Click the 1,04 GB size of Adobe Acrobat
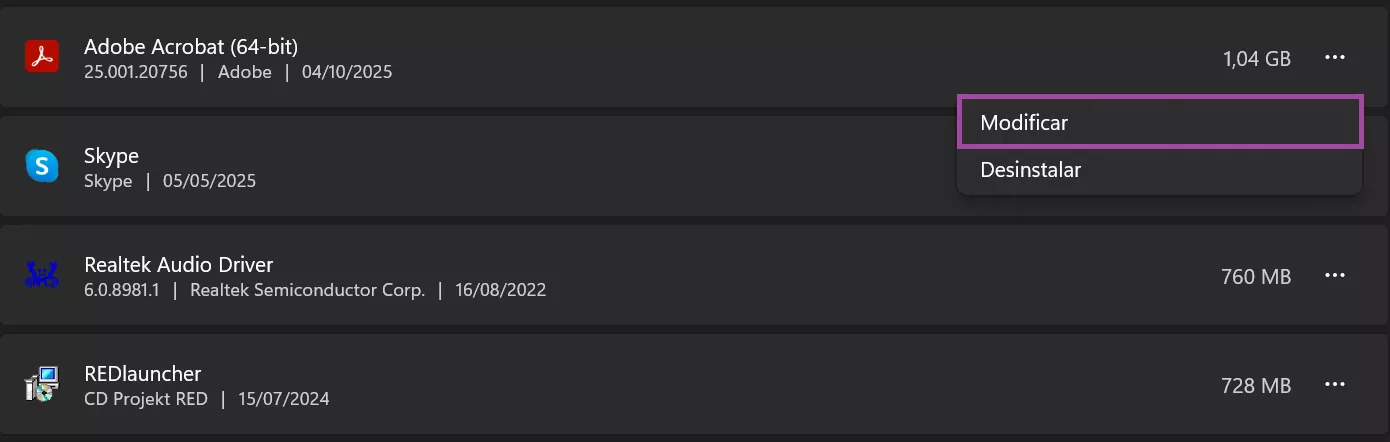The image size is (1390, 442). click(x=1257, y=59)
